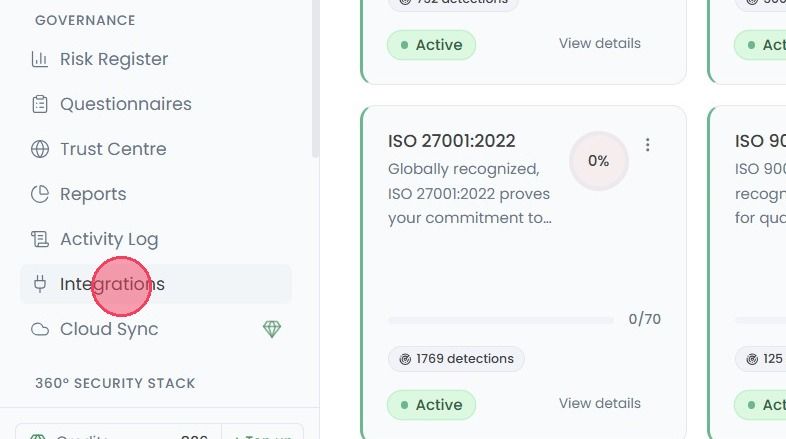Screen dimensions: 786x439
Task: Click the Active status badge on ISO 27001:2022 card
Action: [431, 405]
